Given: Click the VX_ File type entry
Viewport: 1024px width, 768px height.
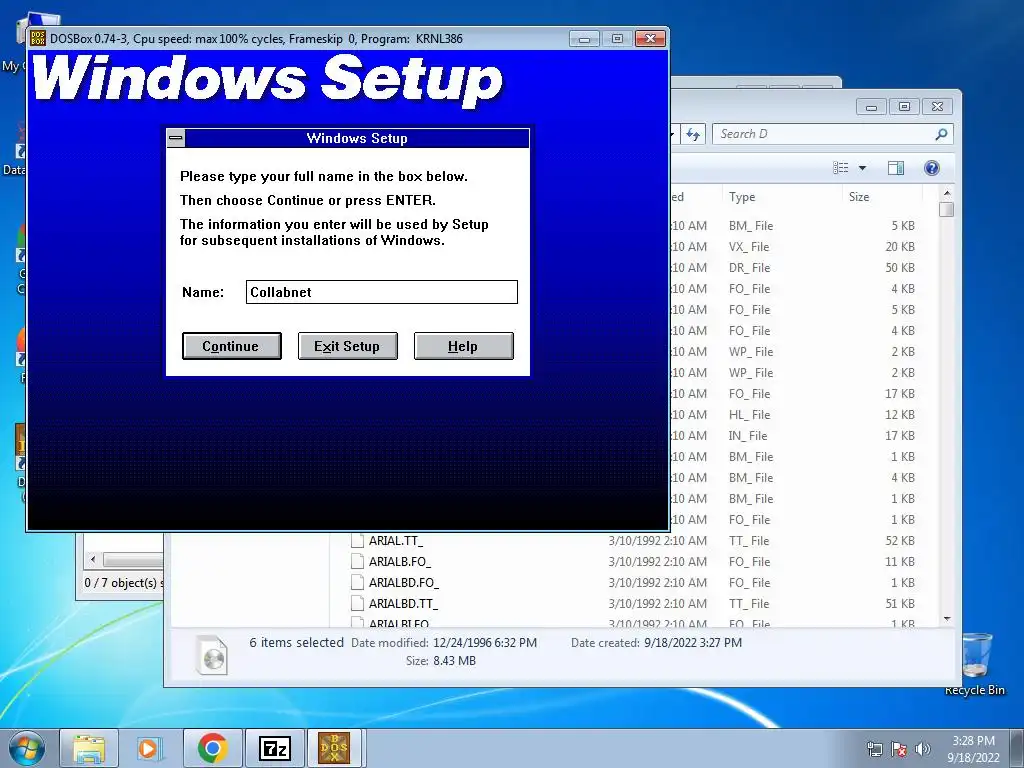Looking at the screenshot, I should tap(749, 247).
